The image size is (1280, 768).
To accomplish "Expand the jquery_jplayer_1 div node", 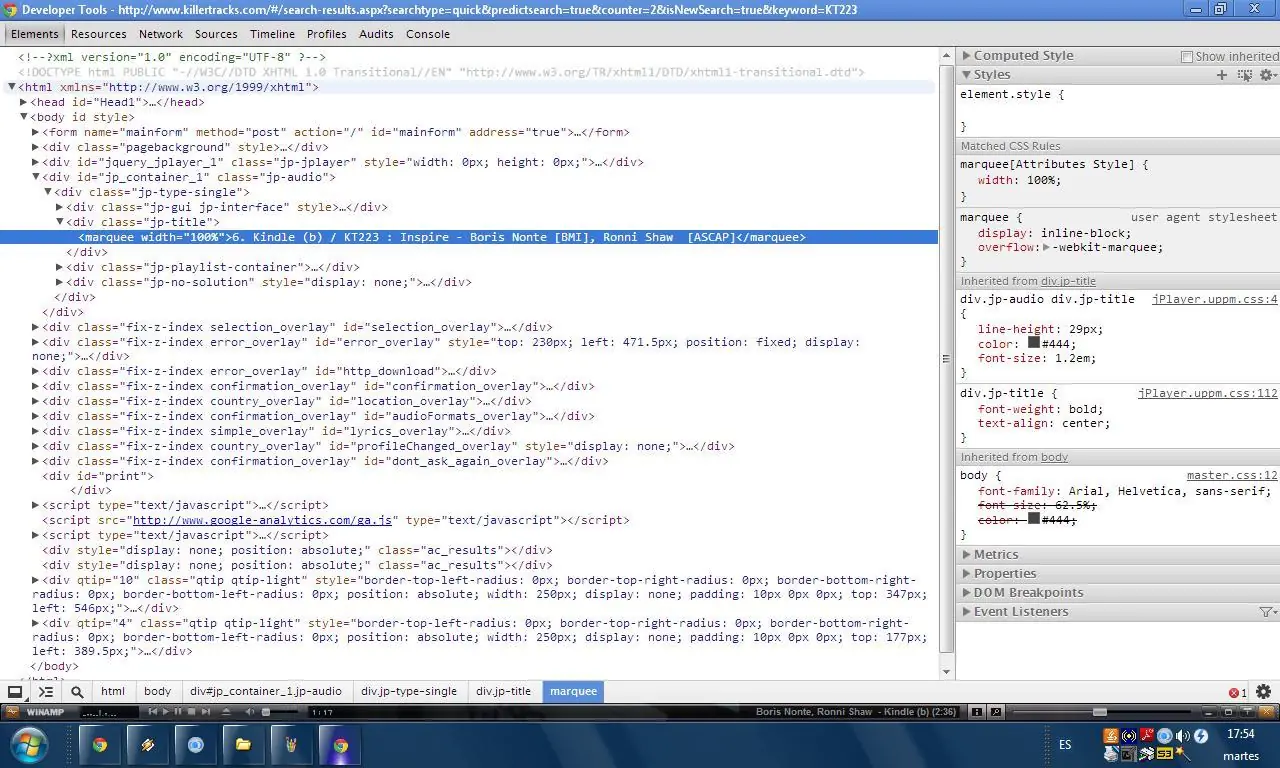I will (36, 162).
